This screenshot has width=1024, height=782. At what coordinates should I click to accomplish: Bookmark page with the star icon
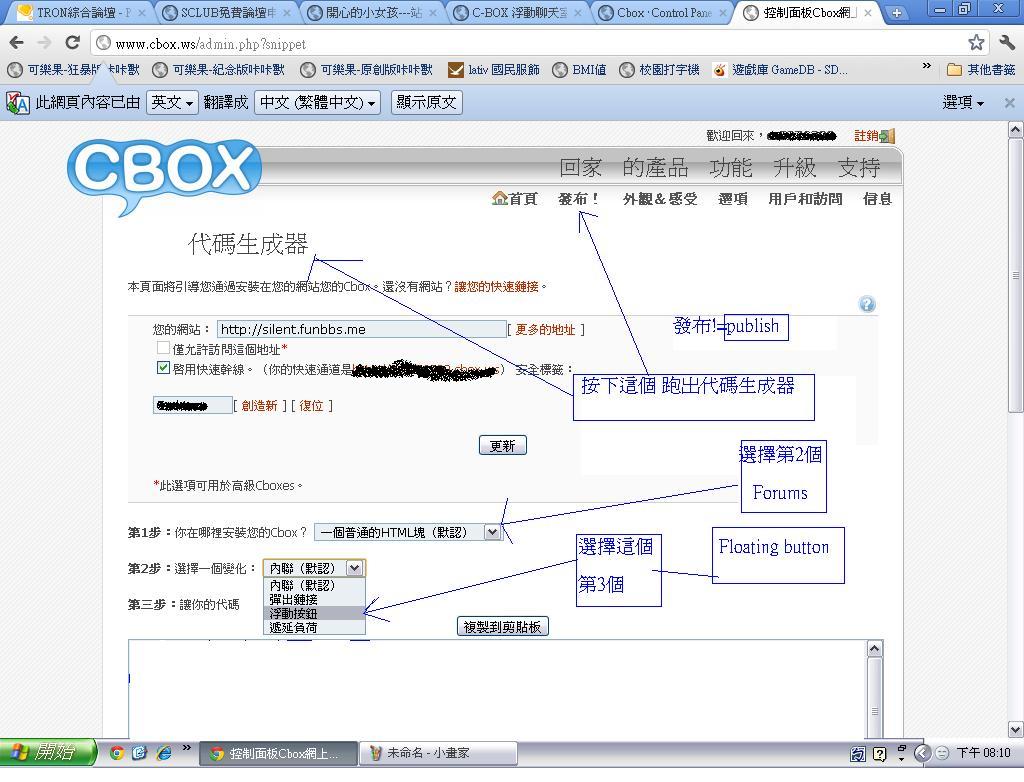point(976,43)
